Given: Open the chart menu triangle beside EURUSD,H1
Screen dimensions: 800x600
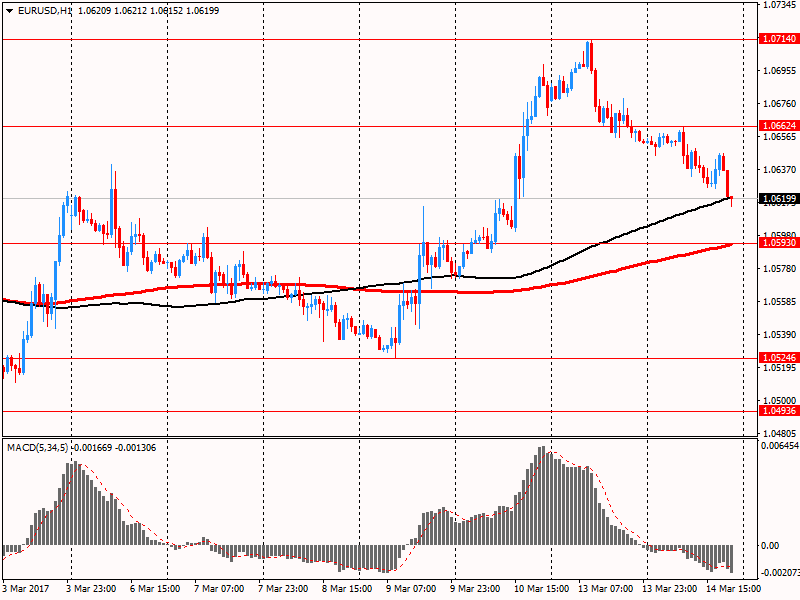Looking at the screenshot, I should (10, 11).
